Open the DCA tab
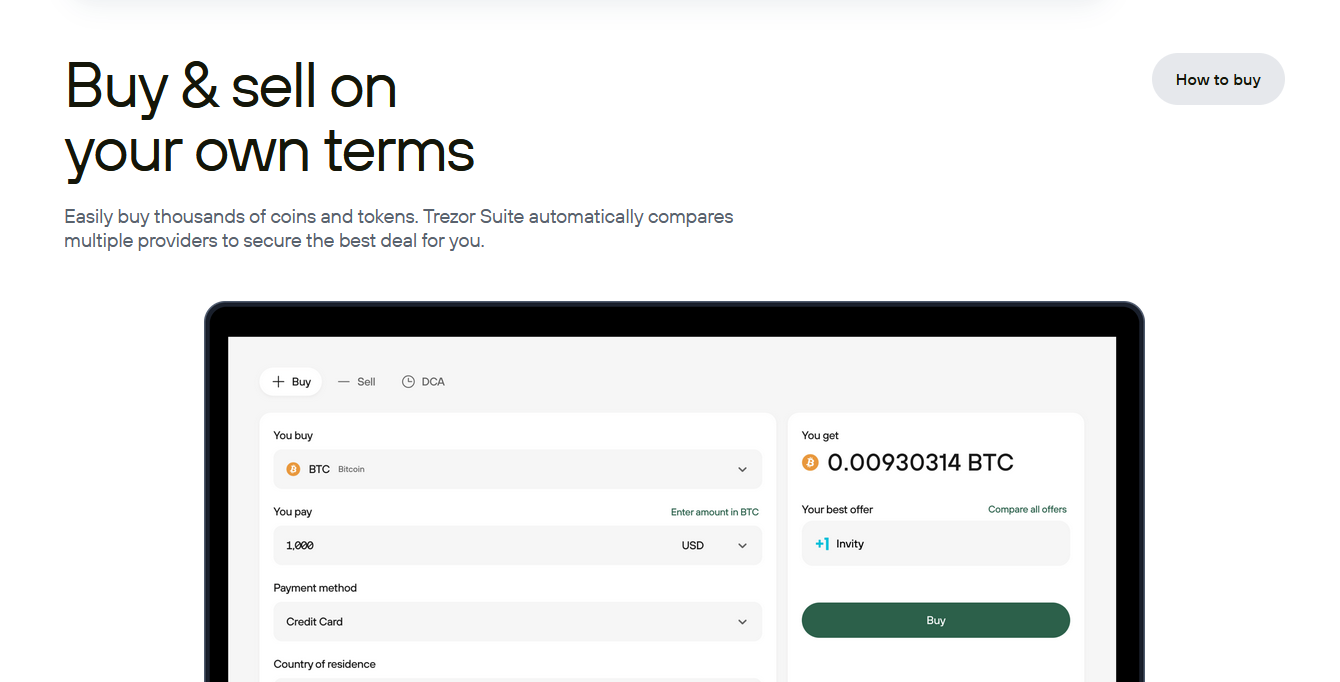The height and width of the screenshot is (682, 1340). pyautogui.click(x=423, y=382)
